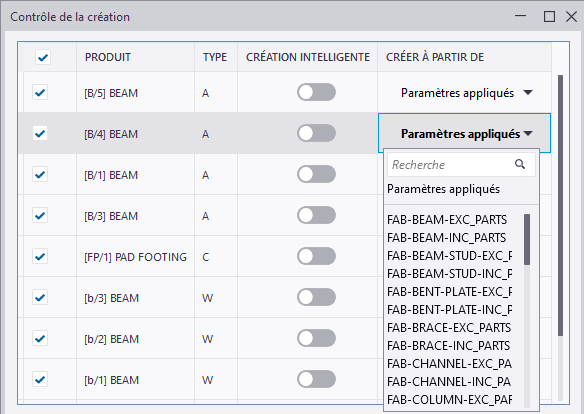Click the search magnifier icon in Recherche field

tap(520, 164)
